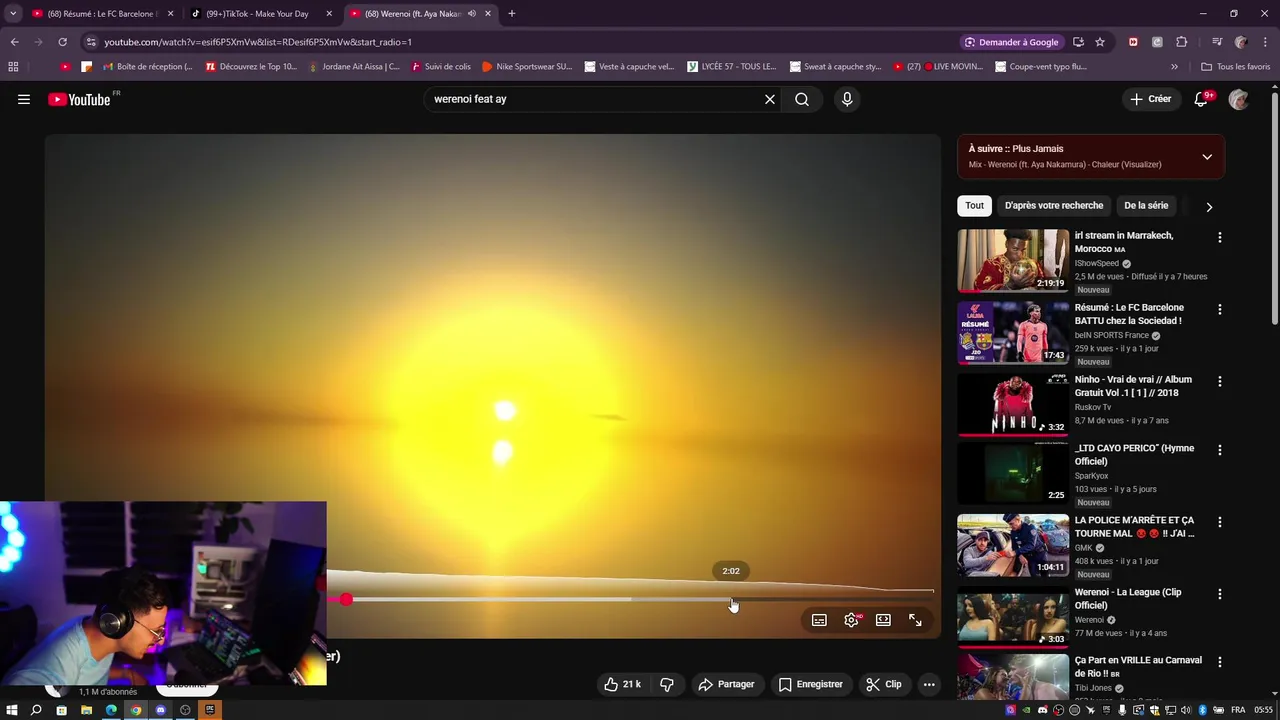Open the Werenoi La League thumbnail

click(1013, 618)
